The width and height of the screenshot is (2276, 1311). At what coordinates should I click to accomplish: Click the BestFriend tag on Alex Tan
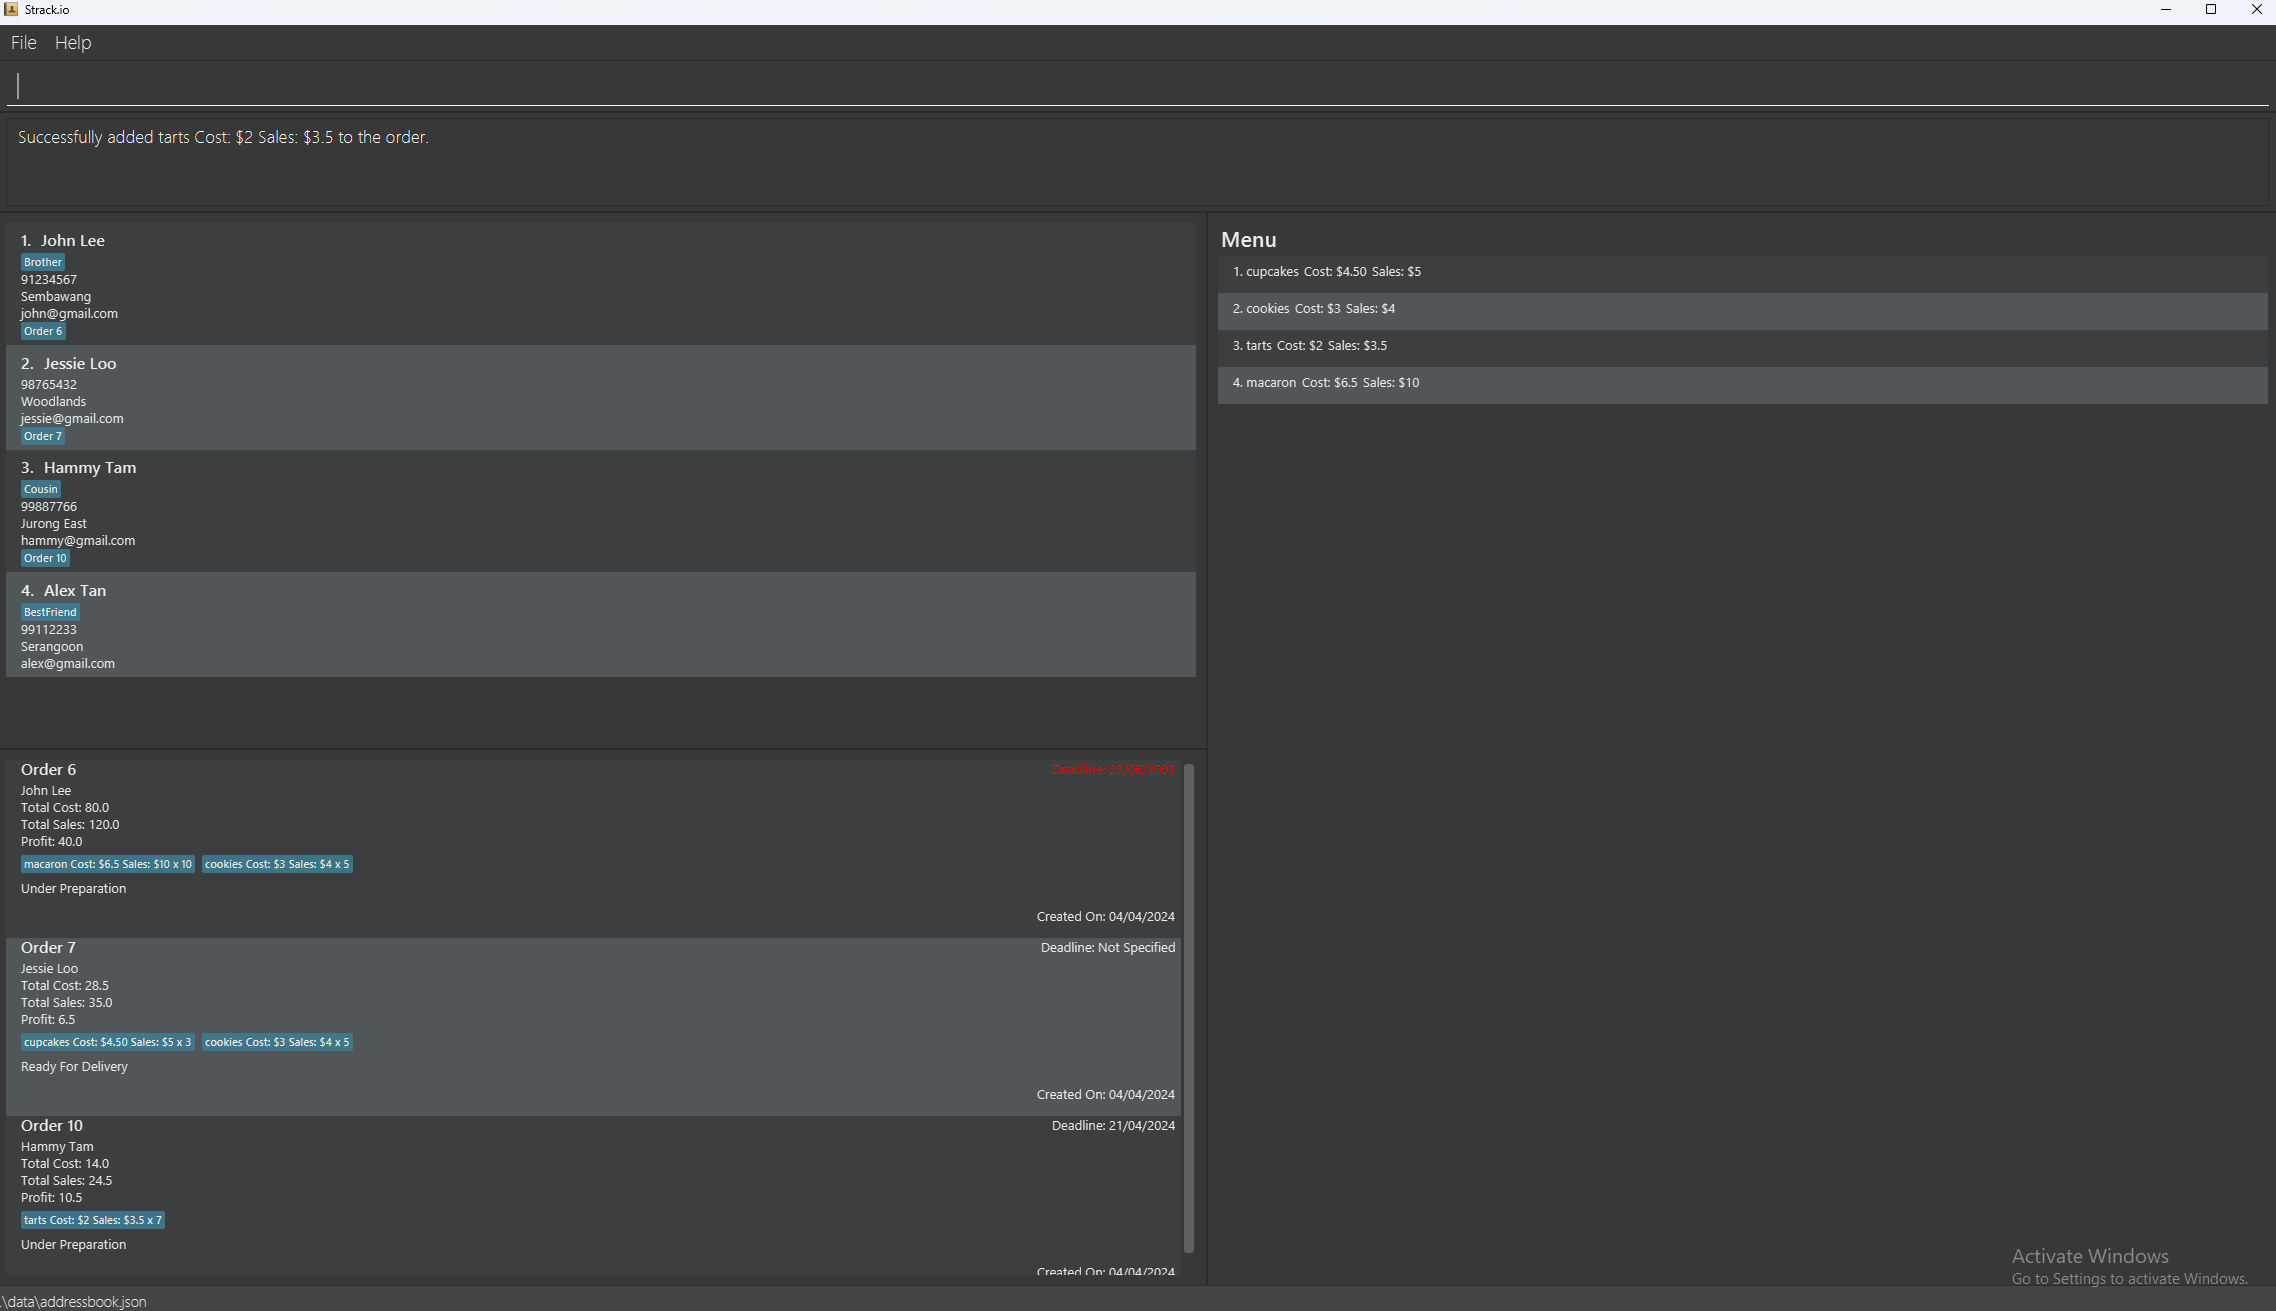(x=50, y=613)
